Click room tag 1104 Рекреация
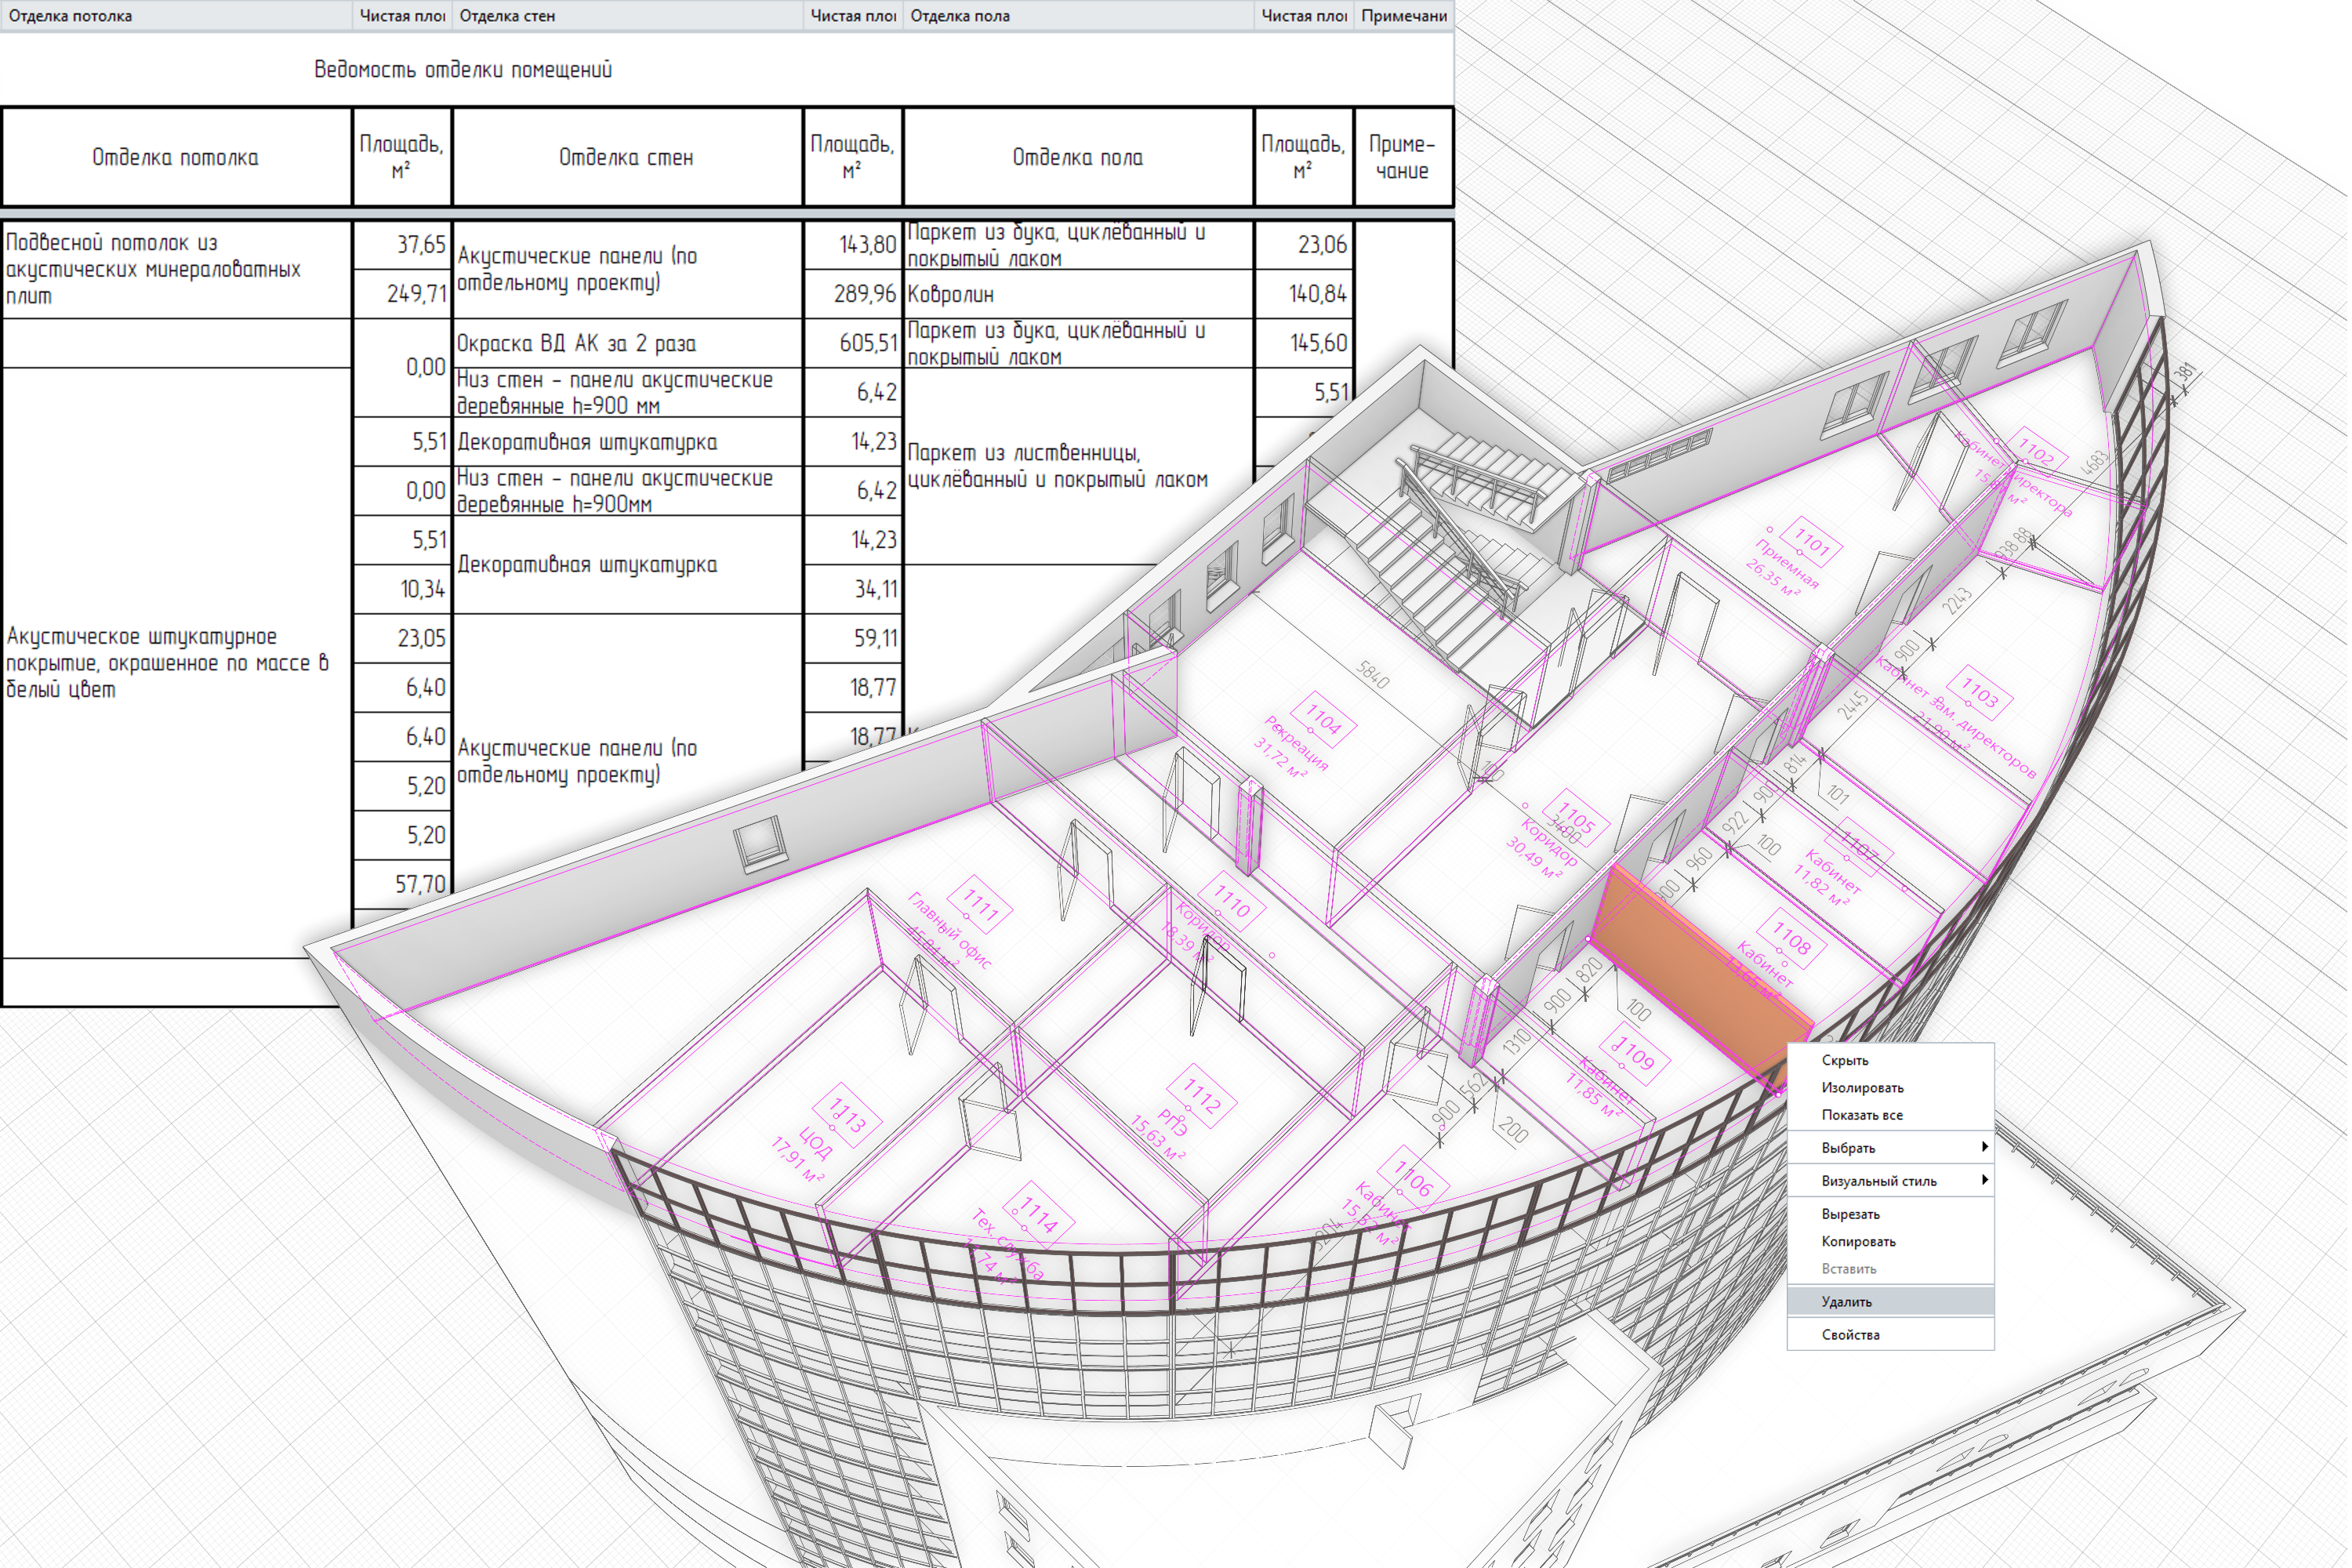The width and height of the screenshot is (2352, 1568). [1325, 720]
